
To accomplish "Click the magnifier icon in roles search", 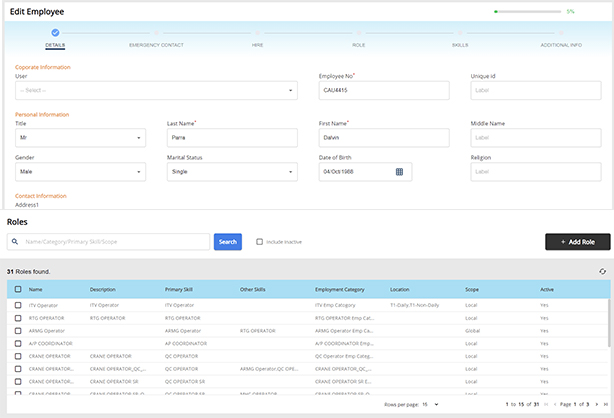I will 16,241.
